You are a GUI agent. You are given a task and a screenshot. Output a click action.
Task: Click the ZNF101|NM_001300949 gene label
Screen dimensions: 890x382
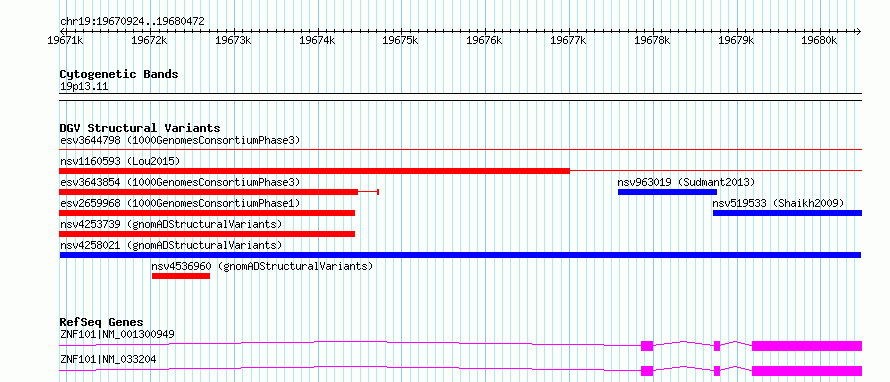(117, 334)
